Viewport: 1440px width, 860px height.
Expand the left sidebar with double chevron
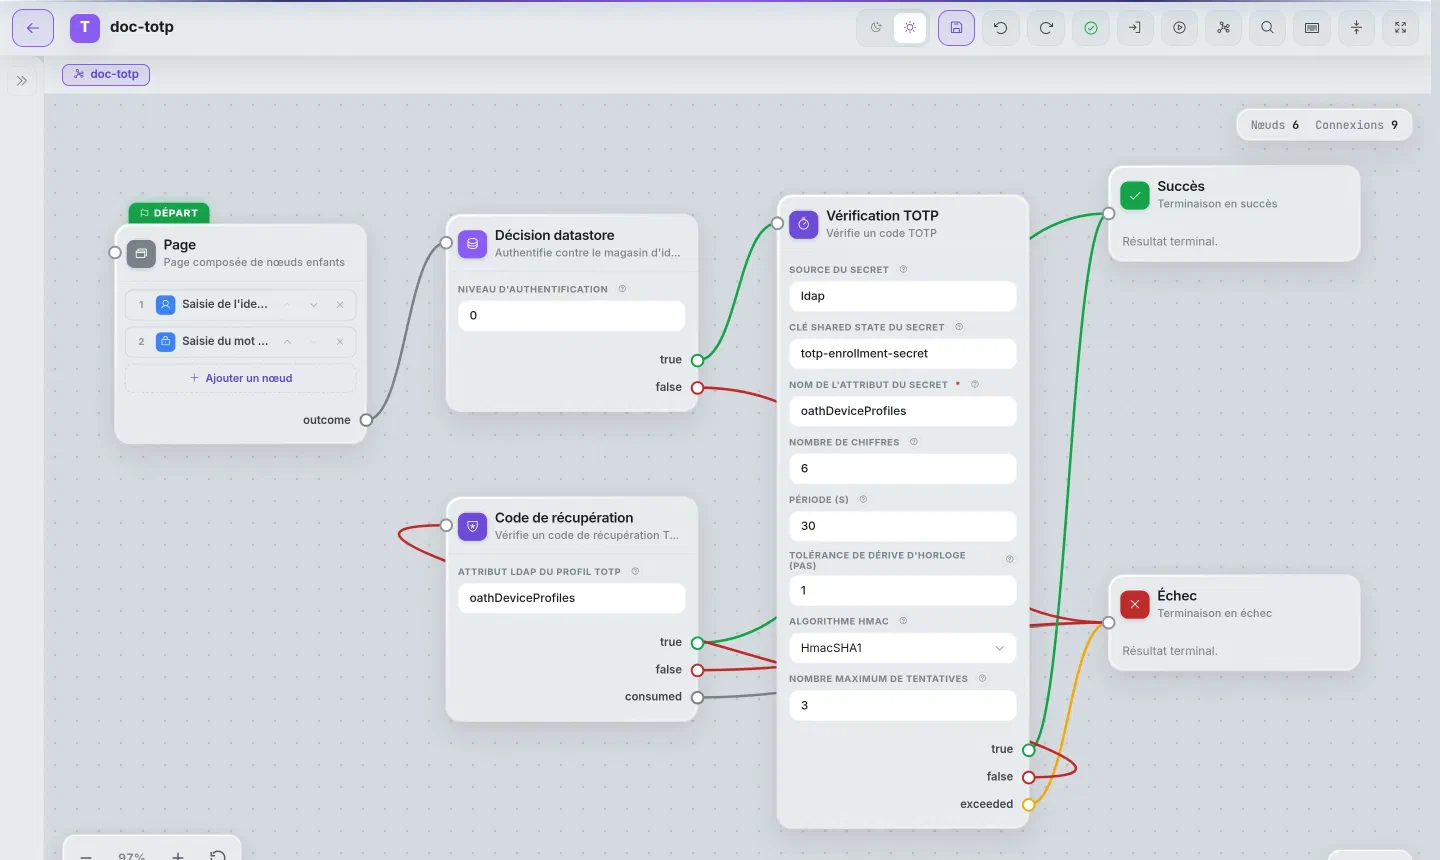pos(22,81)
